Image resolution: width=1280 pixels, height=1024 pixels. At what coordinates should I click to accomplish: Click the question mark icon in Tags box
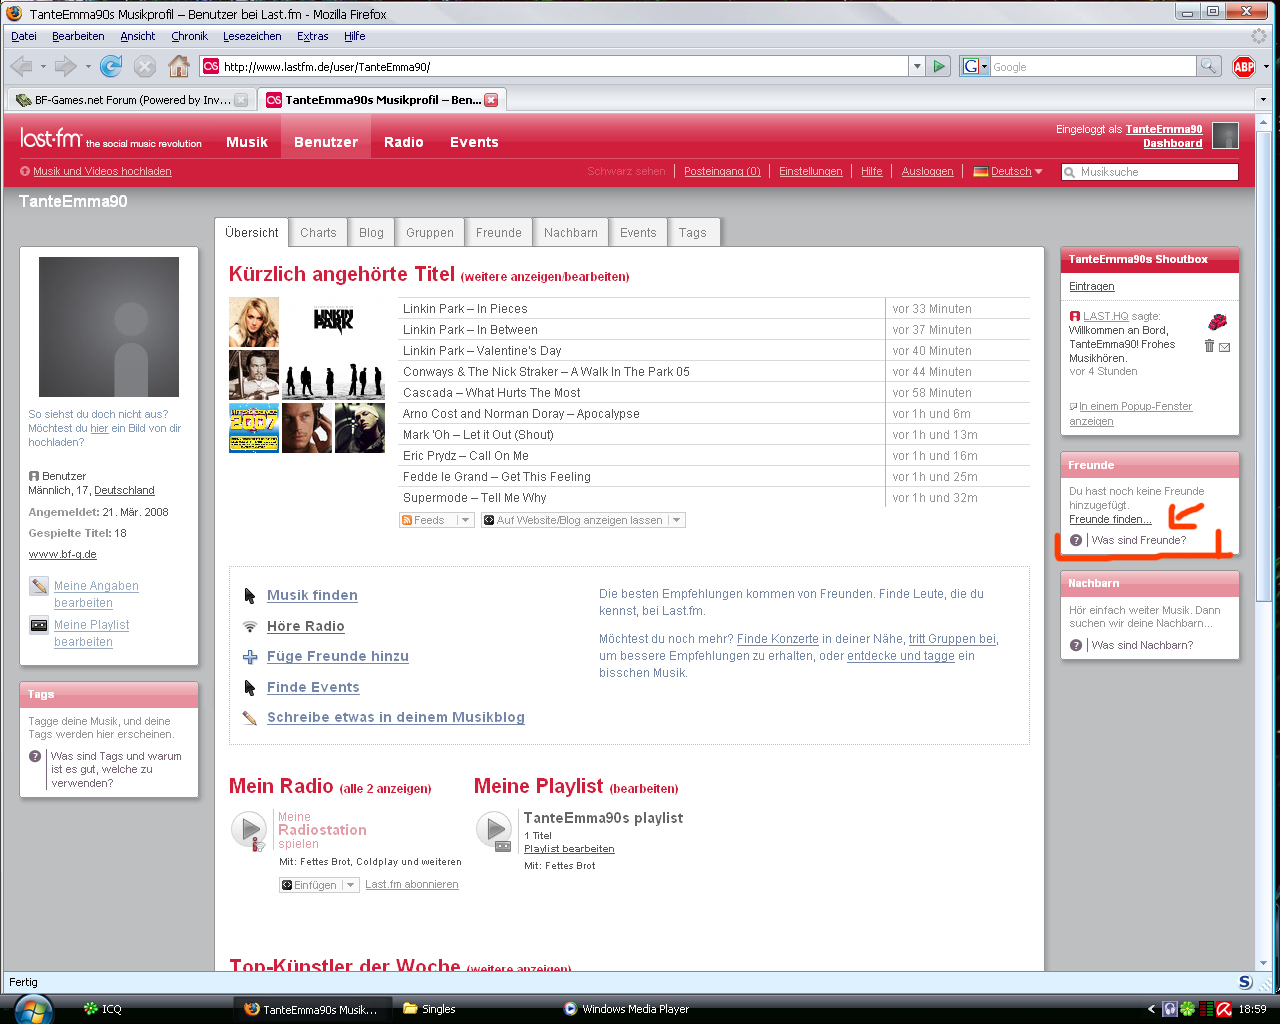coord(35,756)
